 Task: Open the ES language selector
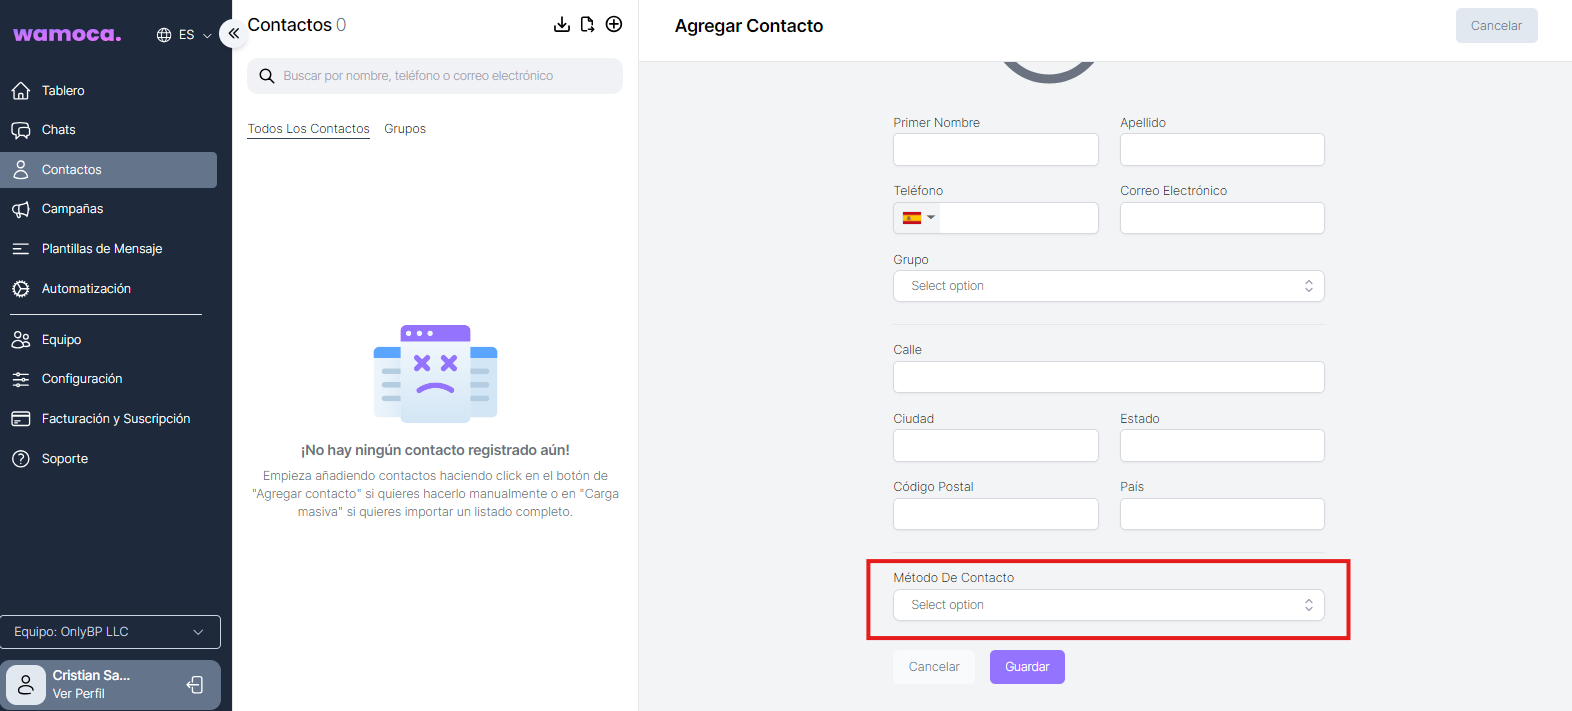(185, 35)
